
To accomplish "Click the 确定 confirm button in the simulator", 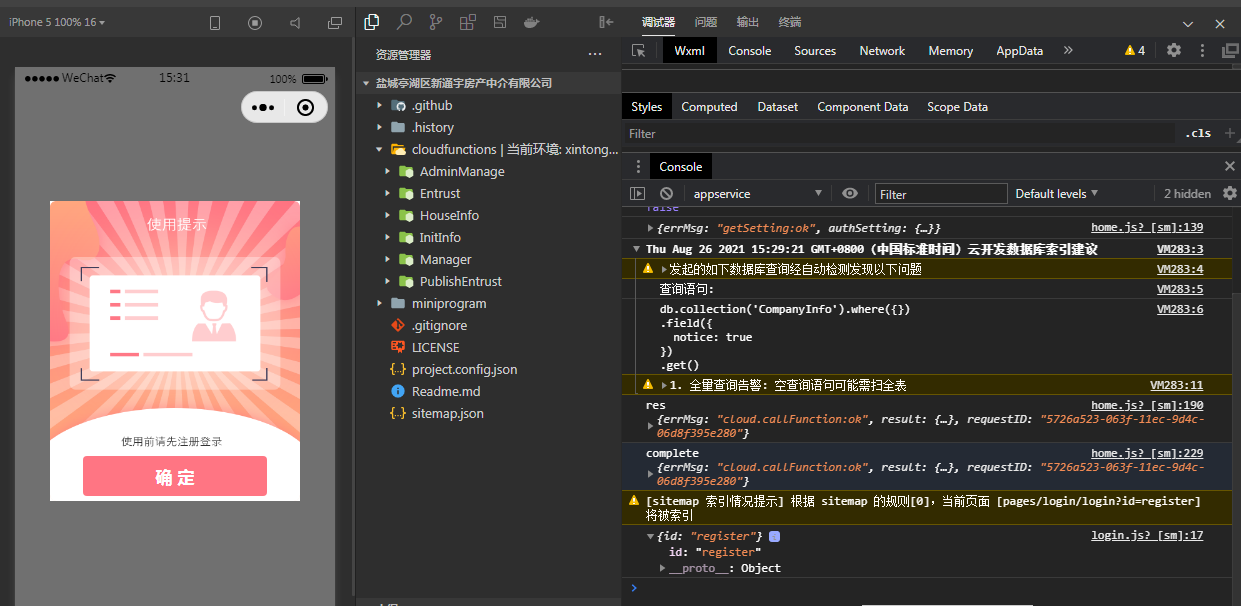I will [x=175, y=476].
